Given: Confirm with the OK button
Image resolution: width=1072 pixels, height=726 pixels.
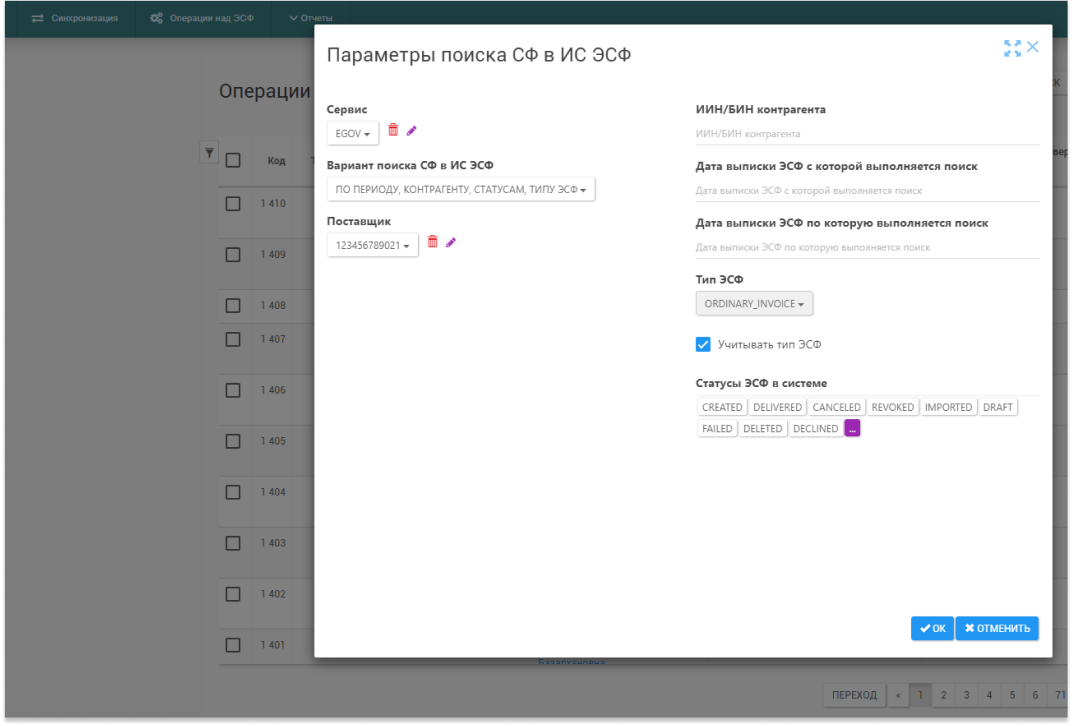Looking at the screenshot, I should (x=933, y=628).
